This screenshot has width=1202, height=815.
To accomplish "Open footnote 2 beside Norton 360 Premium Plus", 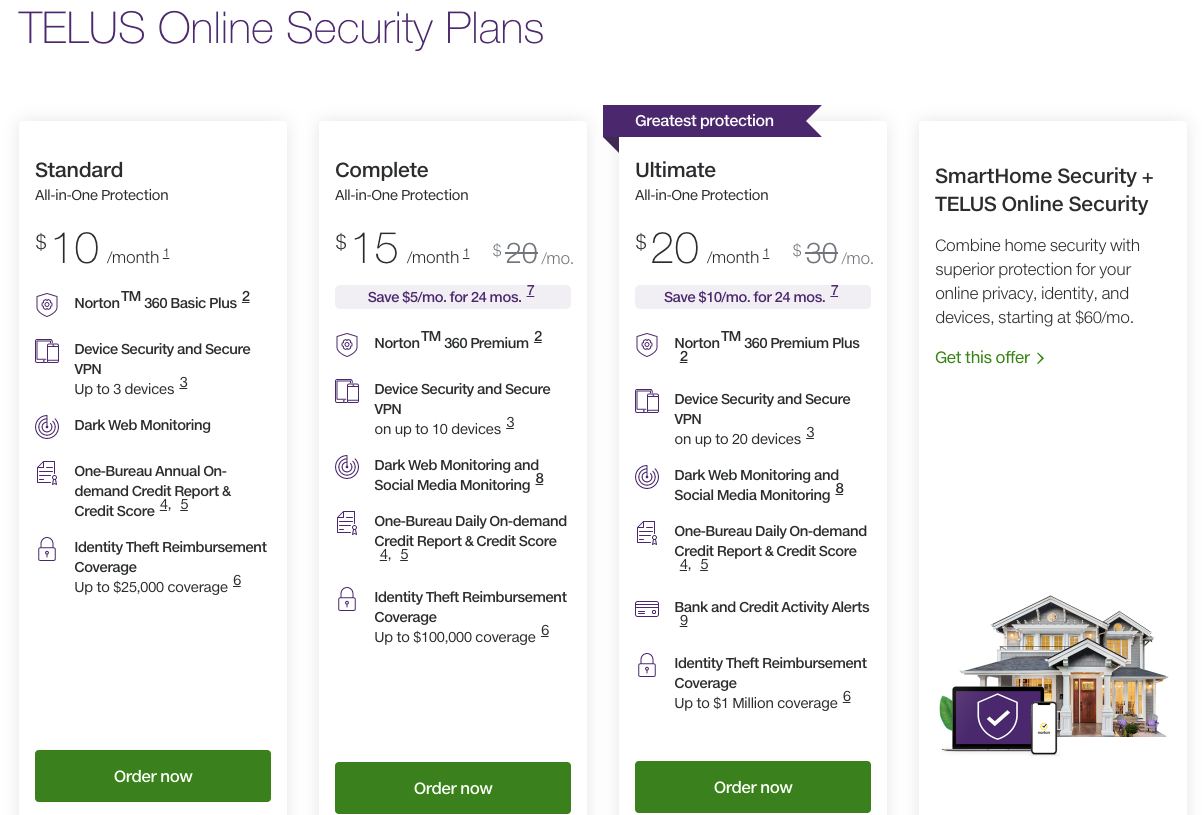I will [684, 356].
